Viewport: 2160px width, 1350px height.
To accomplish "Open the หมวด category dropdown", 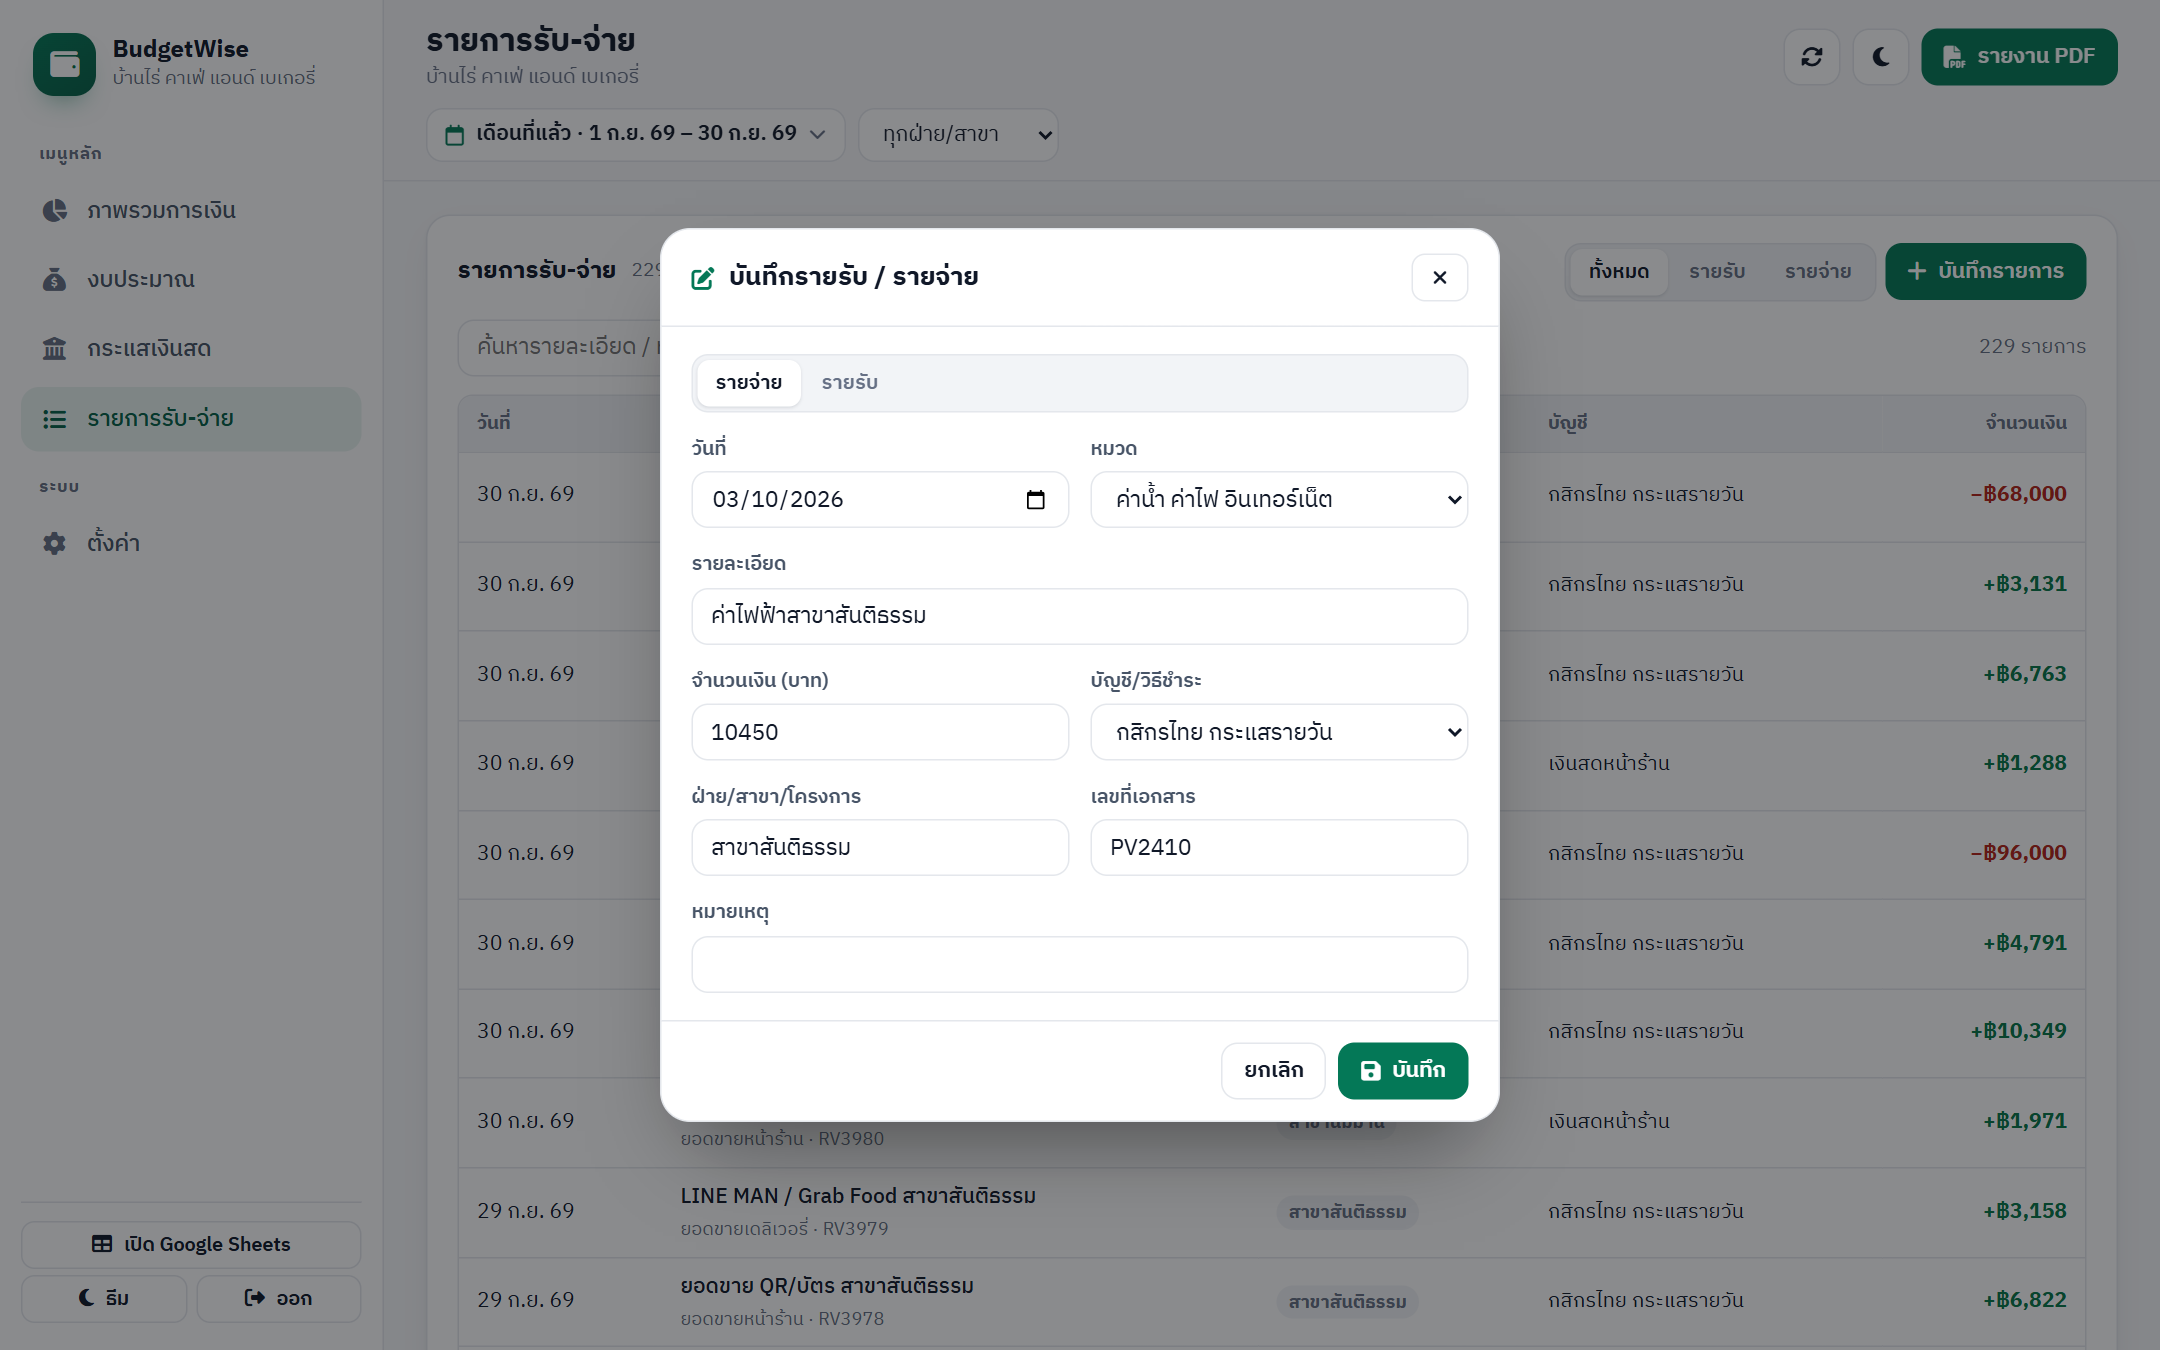I will (1279, 500).
